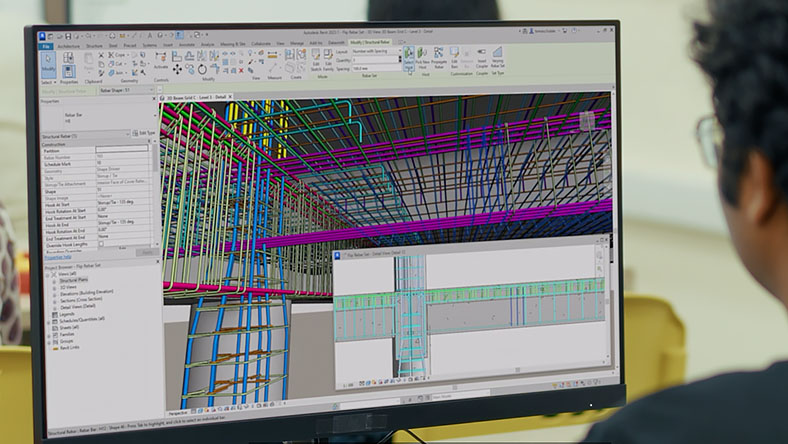Switch to the Structure ribbon tab
The width and height of the screenshot is (788, 444).
click(94, 46)
